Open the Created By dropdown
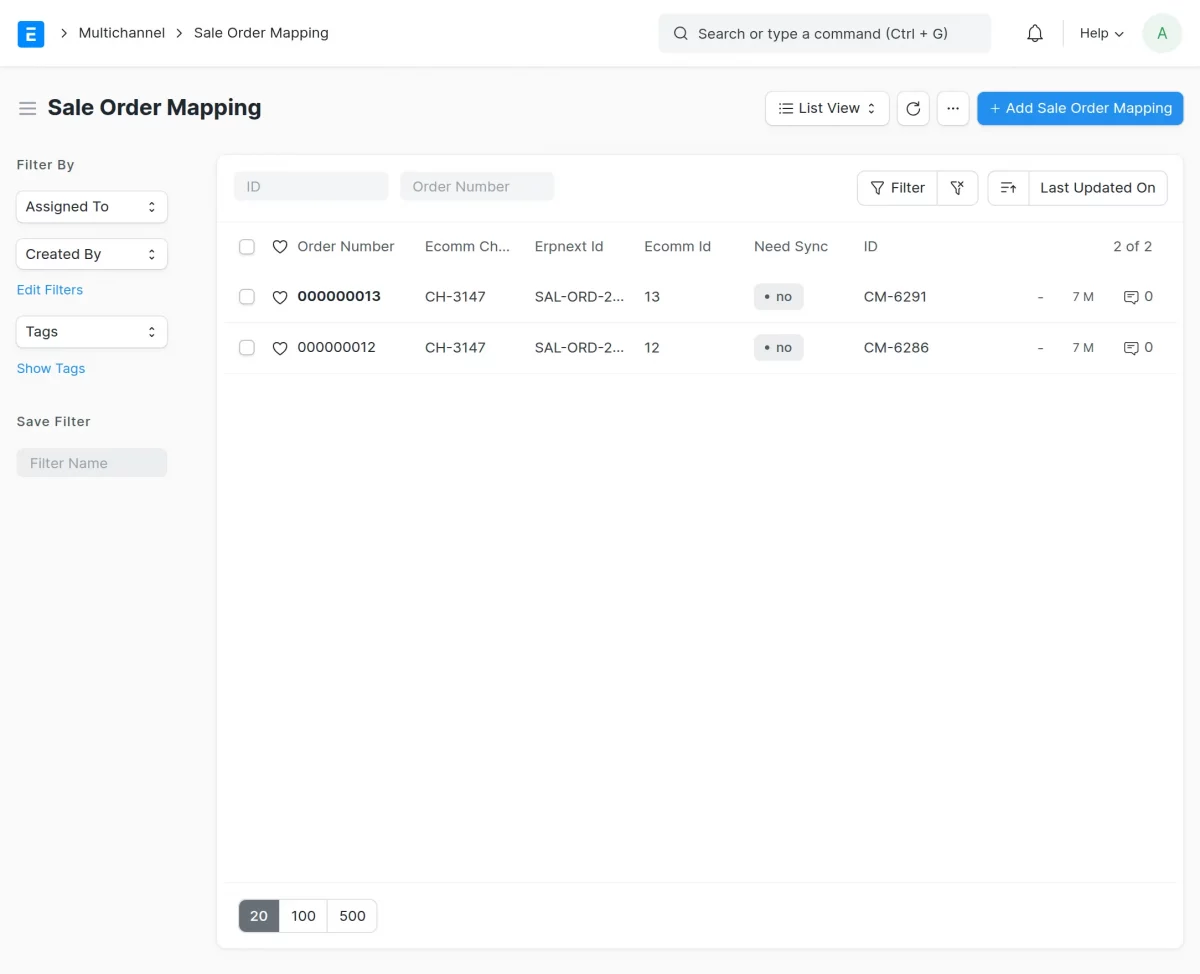The width and height of the screenshot is (1200, 974). point(91,254)
